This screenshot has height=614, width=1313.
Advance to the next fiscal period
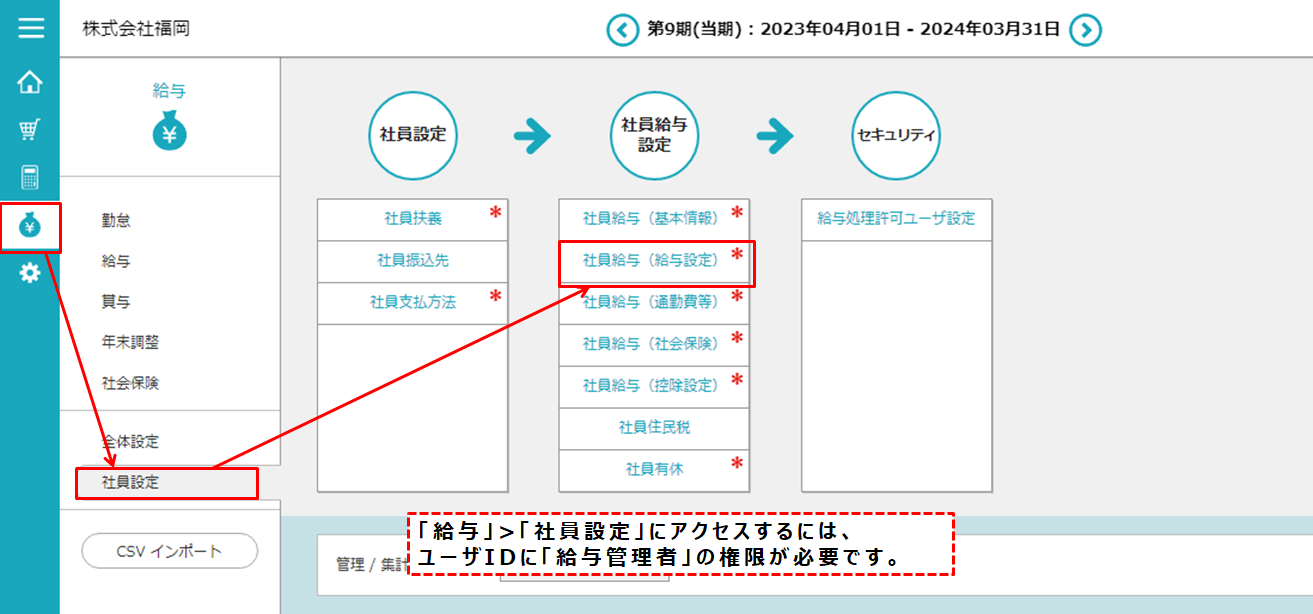pos(1084,29)
